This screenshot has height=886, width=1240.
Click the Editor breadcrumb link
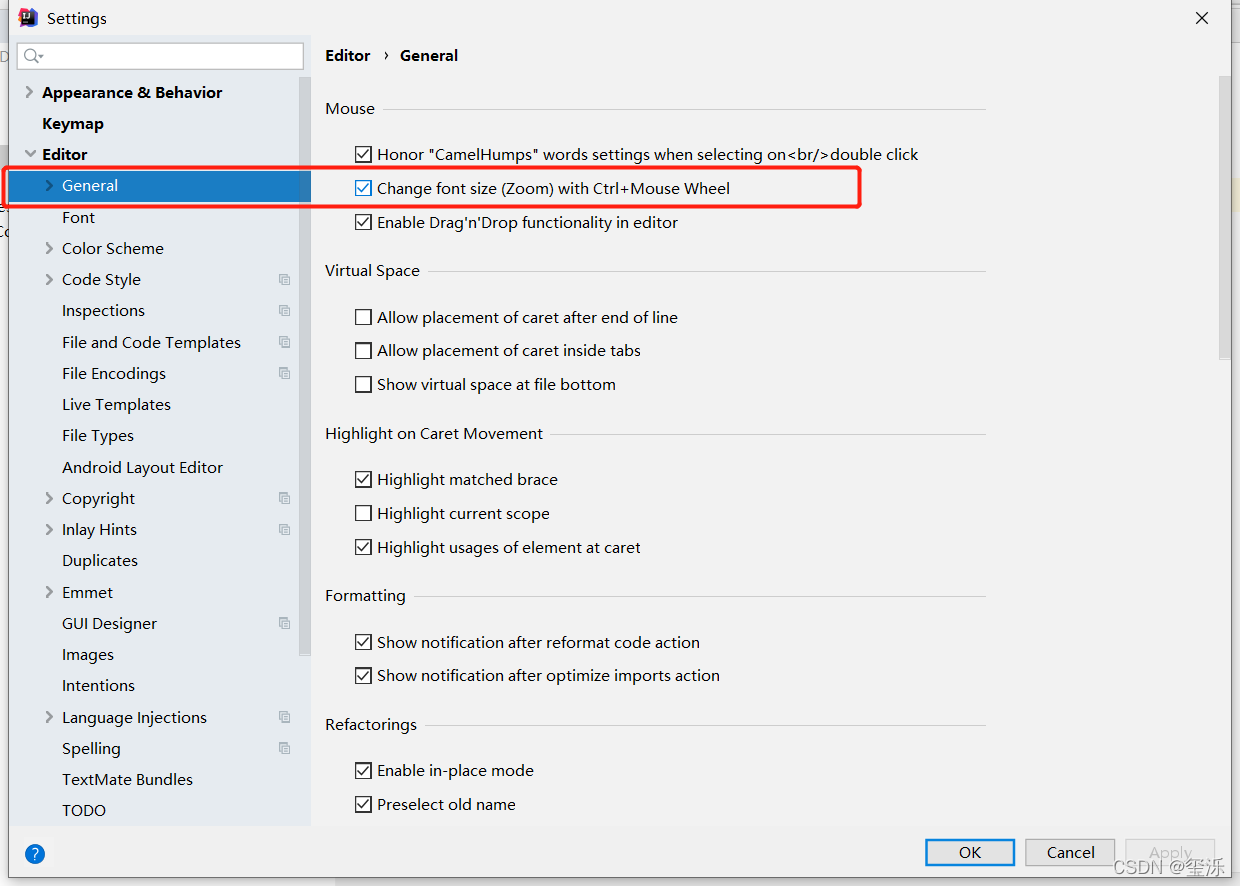[348, 55]
